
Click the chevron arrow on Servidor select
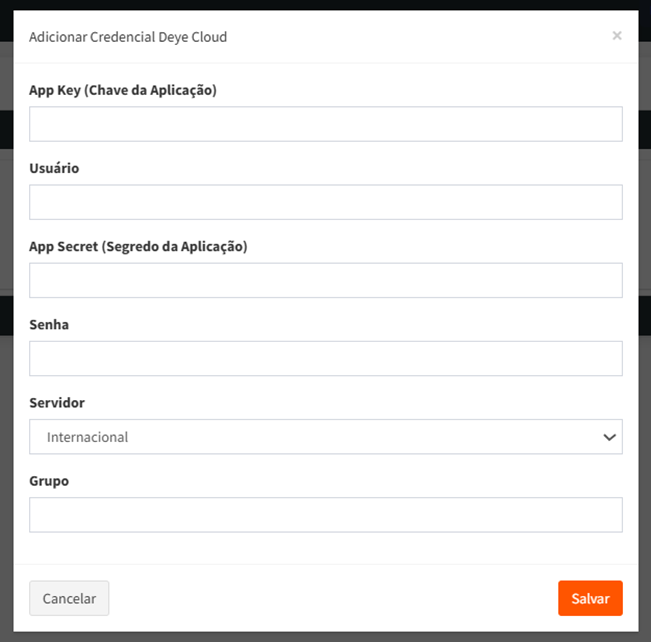[609, 437]
